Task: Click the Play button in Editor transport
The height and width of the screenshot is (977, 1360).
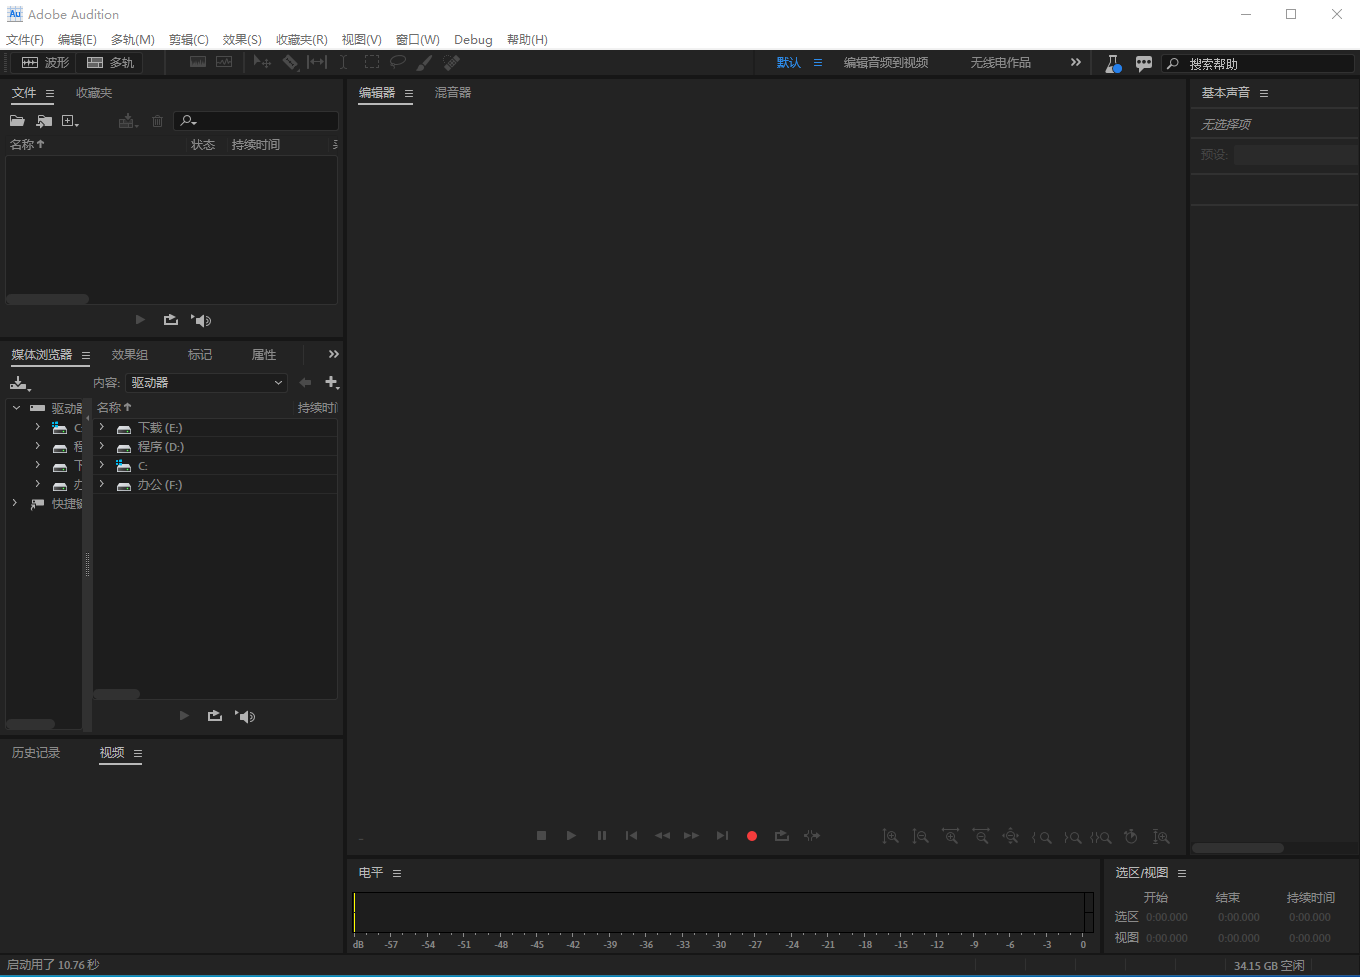Action: coord(571,836)
